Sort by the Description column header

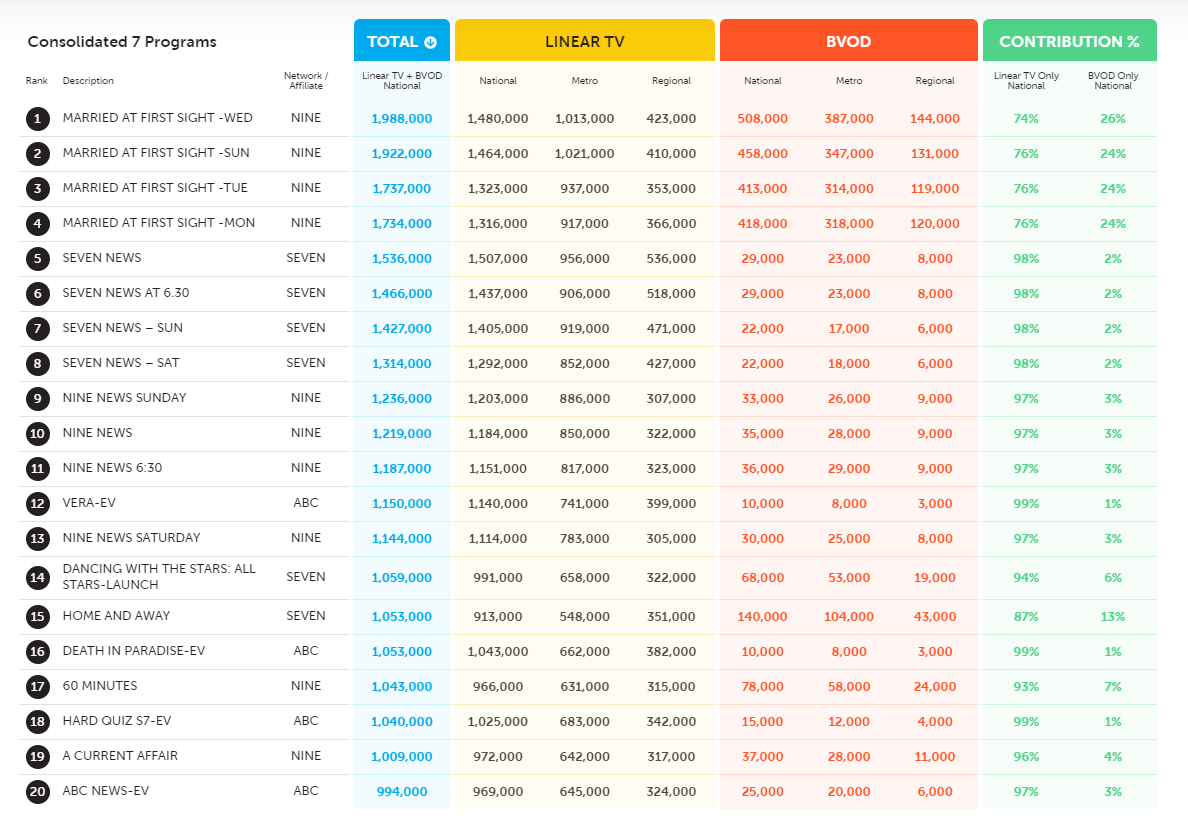tap(88, 81)
